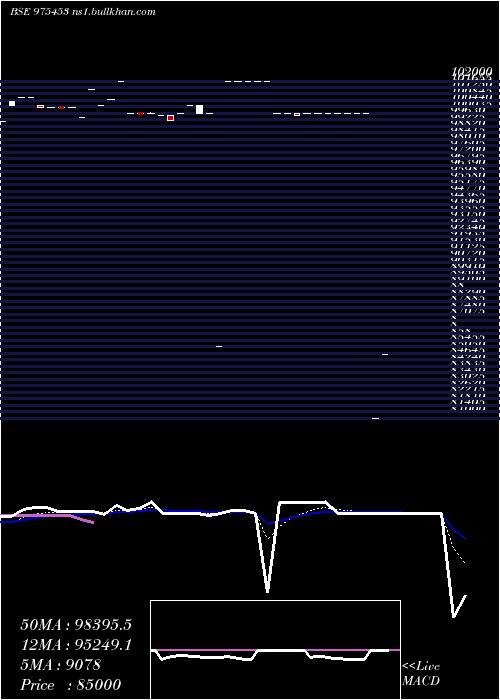The width and height of the screenshot is (500, 700).
Task: Select the tall white candlestick in the price chart
Action: click(200, 109)
